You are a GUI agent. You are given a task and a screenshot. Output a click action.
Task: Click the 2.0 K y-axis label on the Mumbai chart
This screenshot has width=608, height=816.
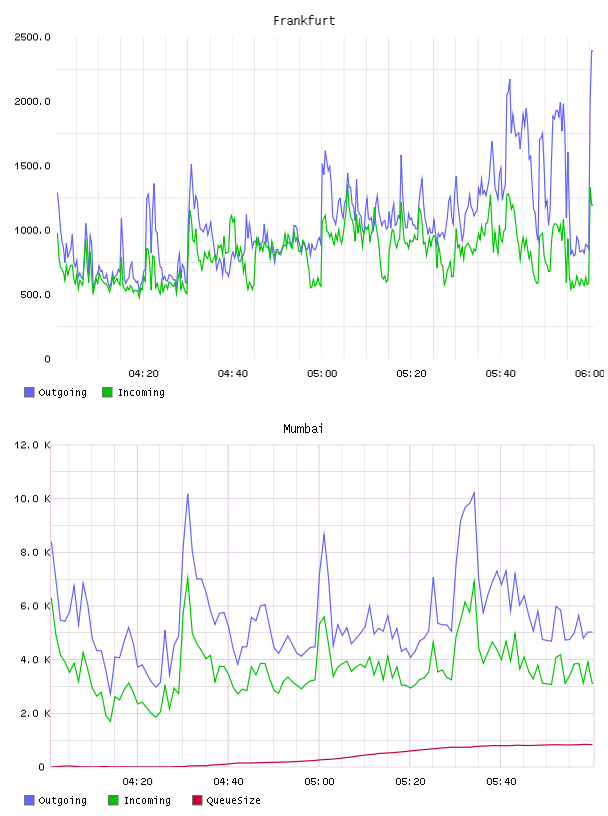(x=35, y=713)
